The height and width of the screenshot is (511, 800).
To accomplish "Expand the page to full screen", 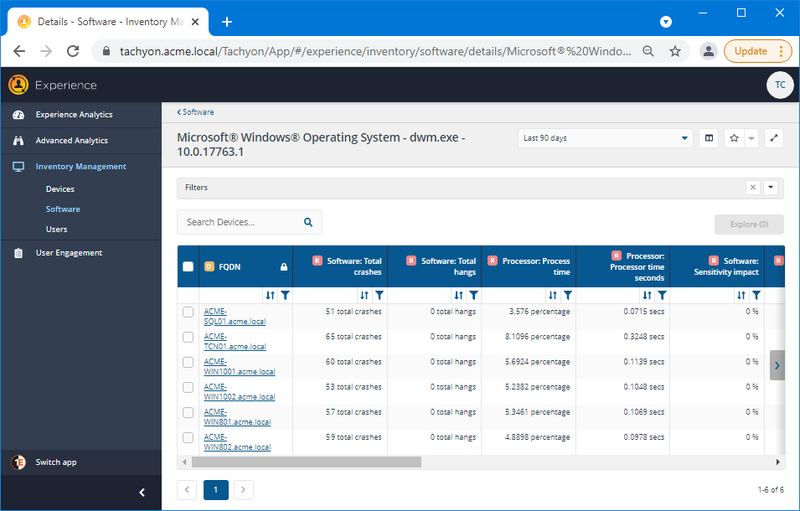I will (774, 138).
